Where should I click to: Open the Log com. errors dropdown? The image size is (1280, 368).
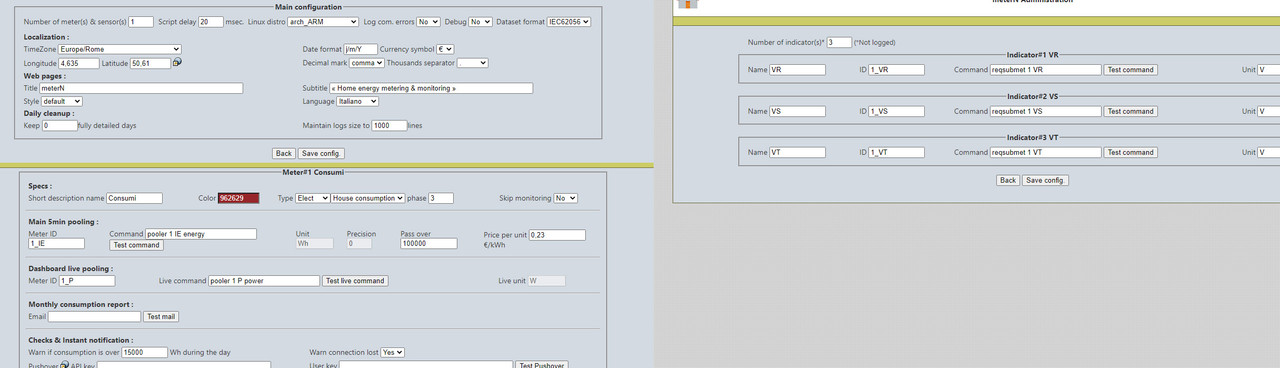point(428,21)
